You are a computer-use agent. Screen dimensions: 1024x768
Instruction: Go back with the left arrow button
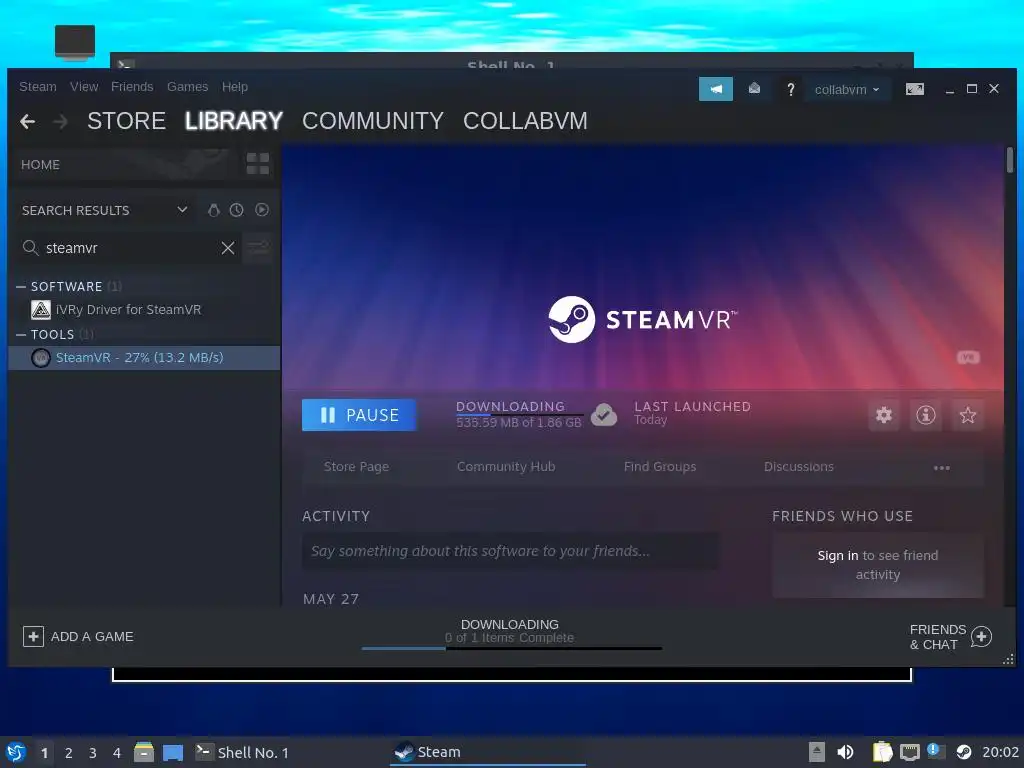pyautogui.click(x=27, y=121)
